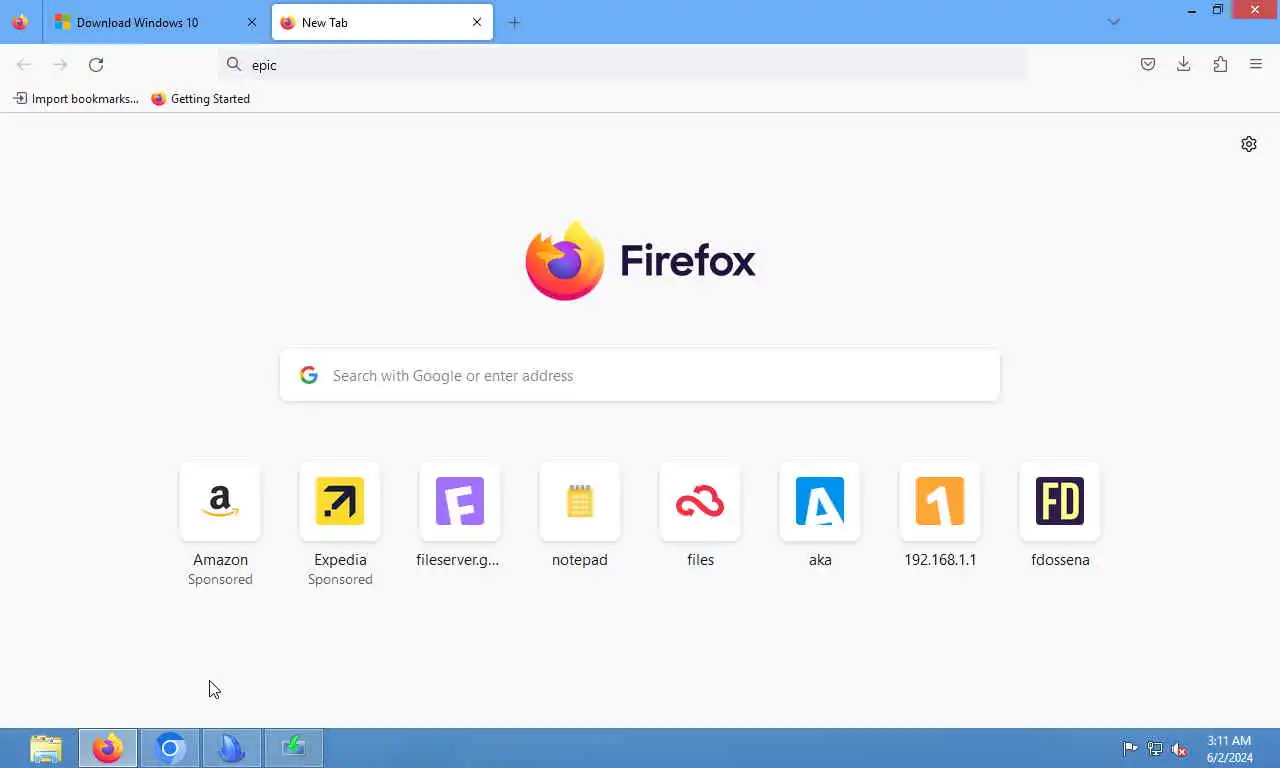Click the Search with Google box
Image resolution: width=1280 pixels, height=768 pixels.
click(640, 376)
